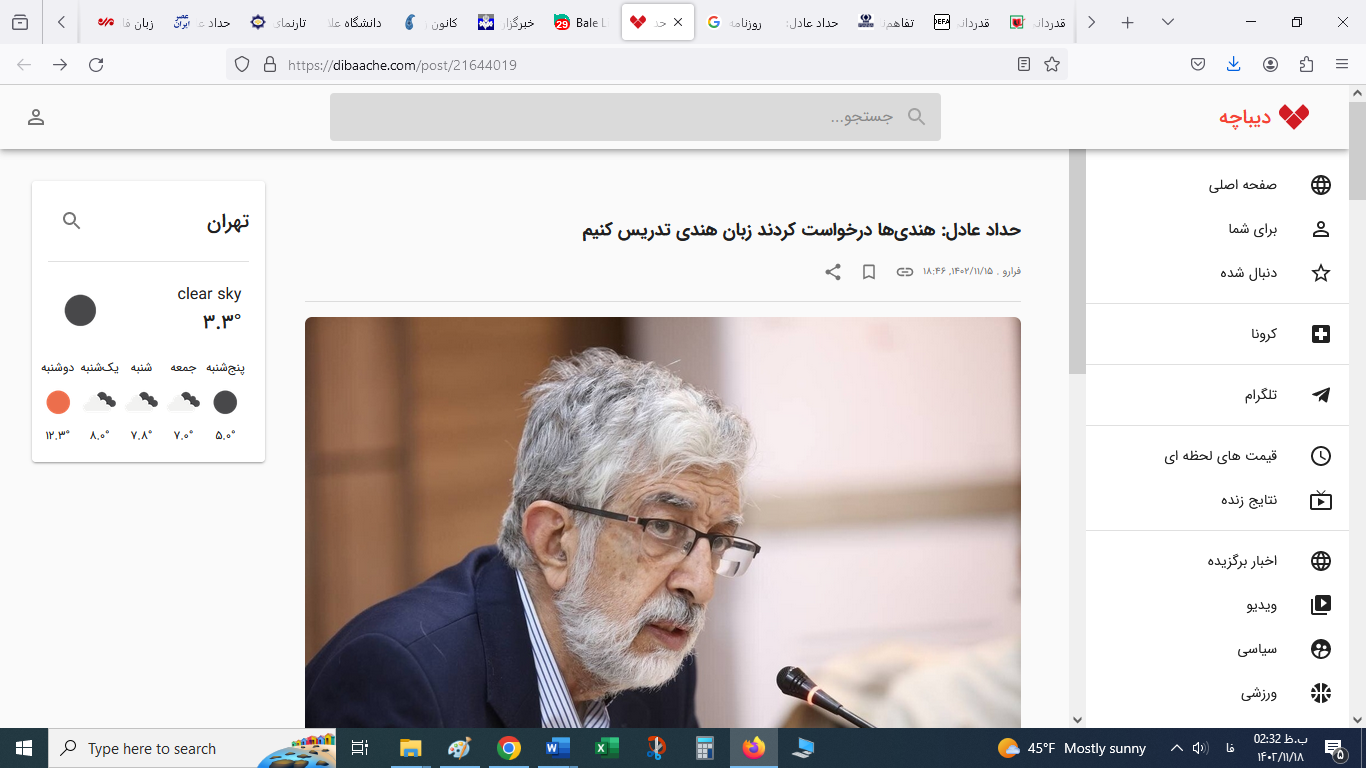
Task: Click the search magnifier in Tehran weather widget
Action: (x=71, y=221)
